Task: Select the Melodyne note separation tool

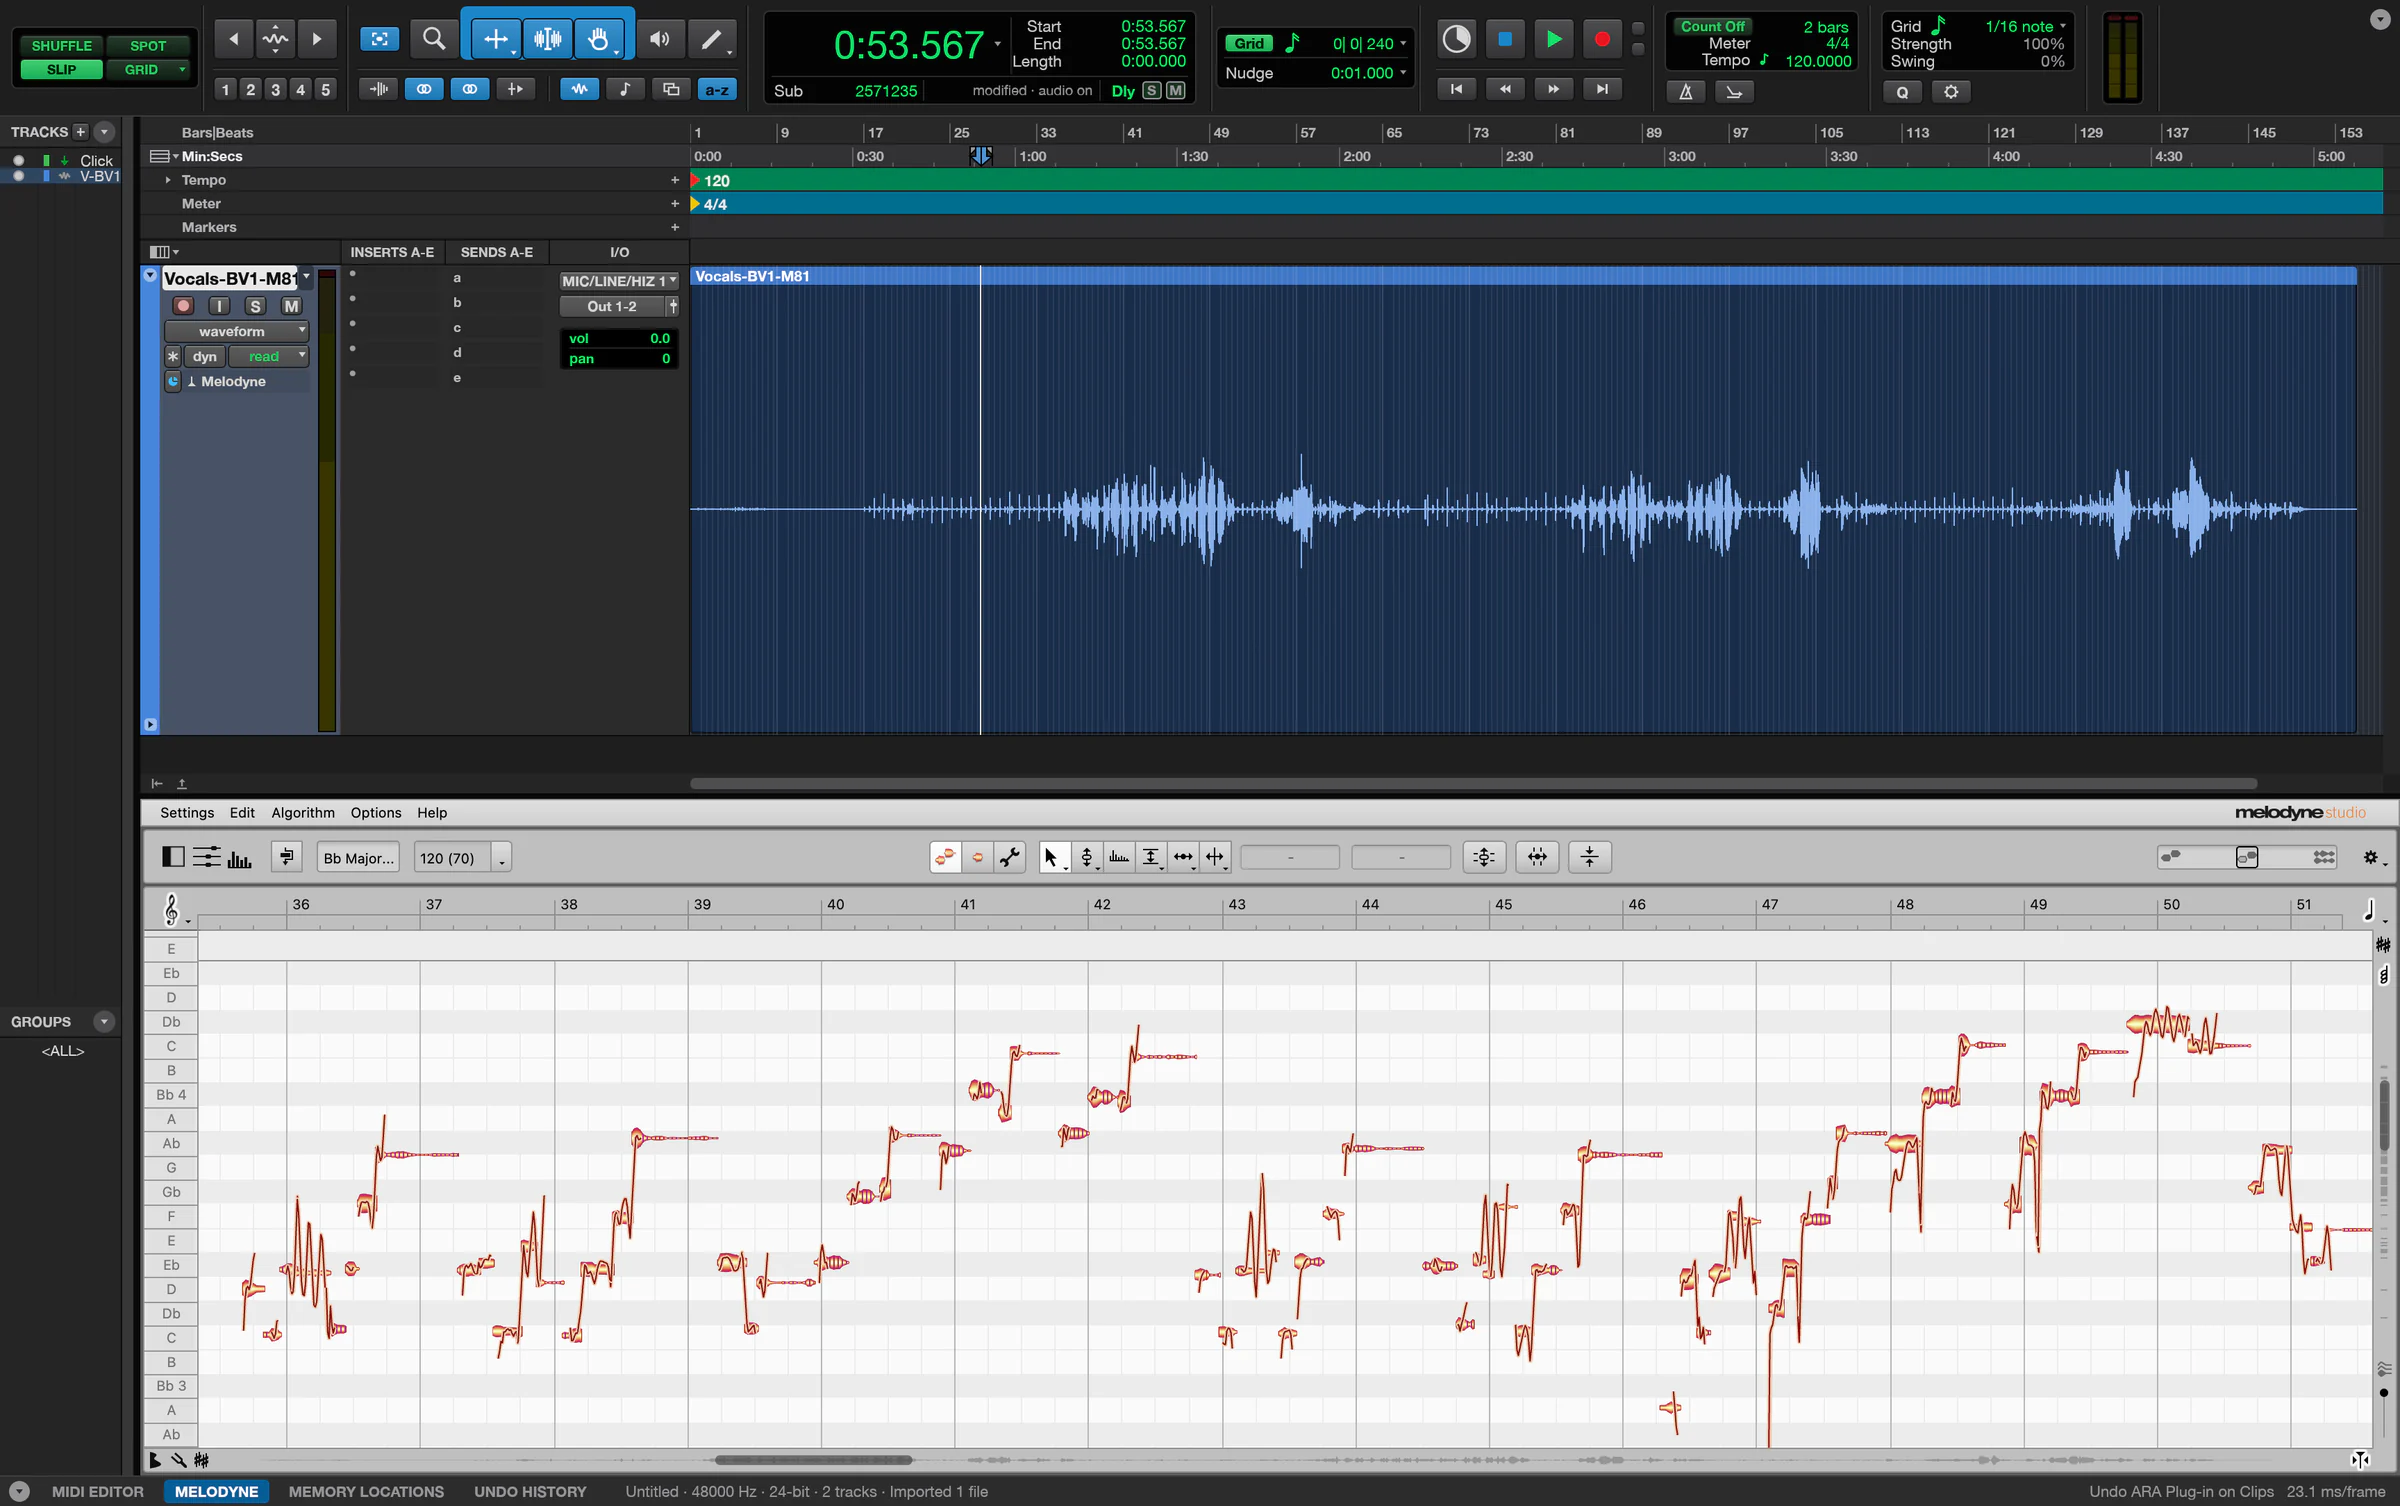Action: [x=1215, y=857]
